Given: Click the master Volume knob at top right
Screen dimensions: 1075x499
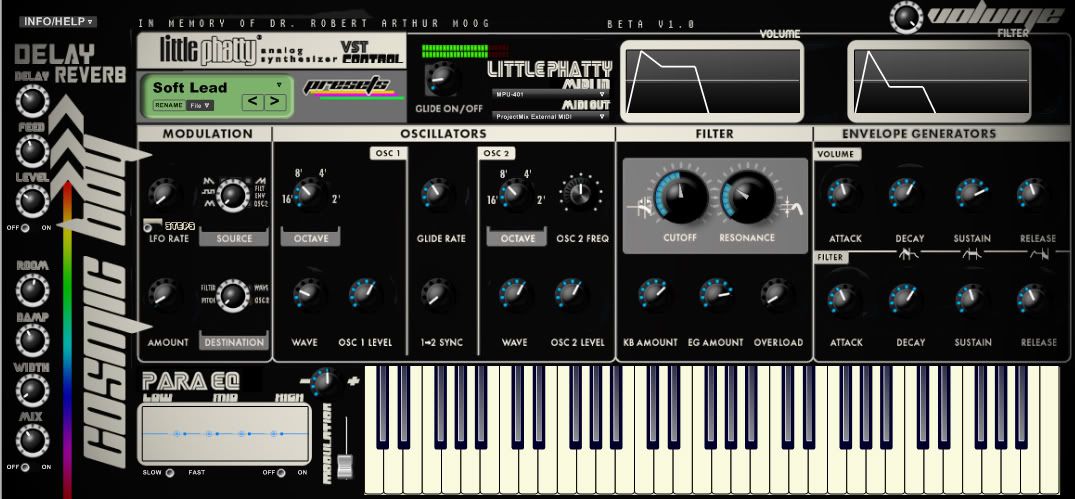Looking at the screenshot, I should [906, 16].
